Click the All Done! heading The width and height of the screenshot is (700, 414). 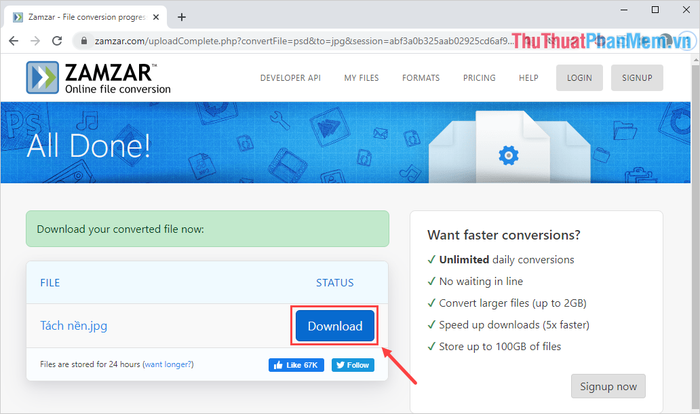tap(88, 146)
